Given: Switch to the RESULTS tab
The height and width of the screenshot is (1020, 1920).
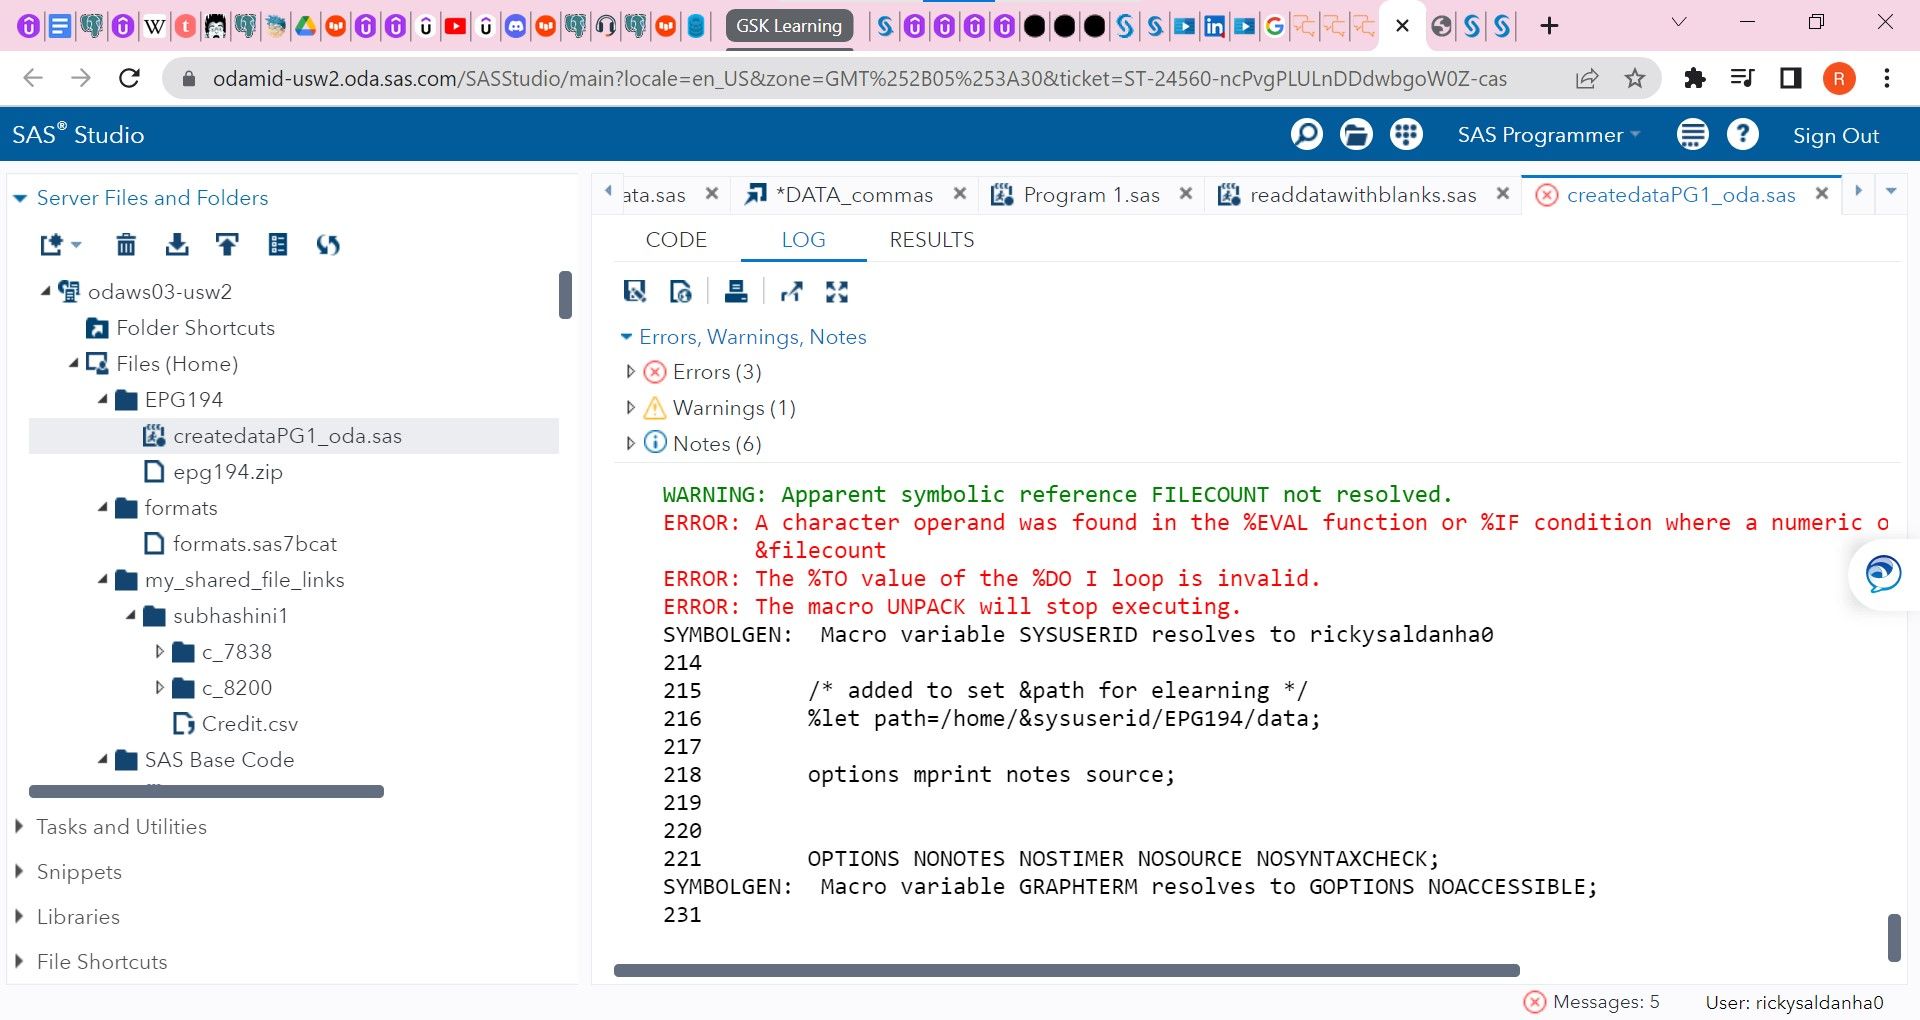Looking at the screenshot, I should [x=931, y=240].
